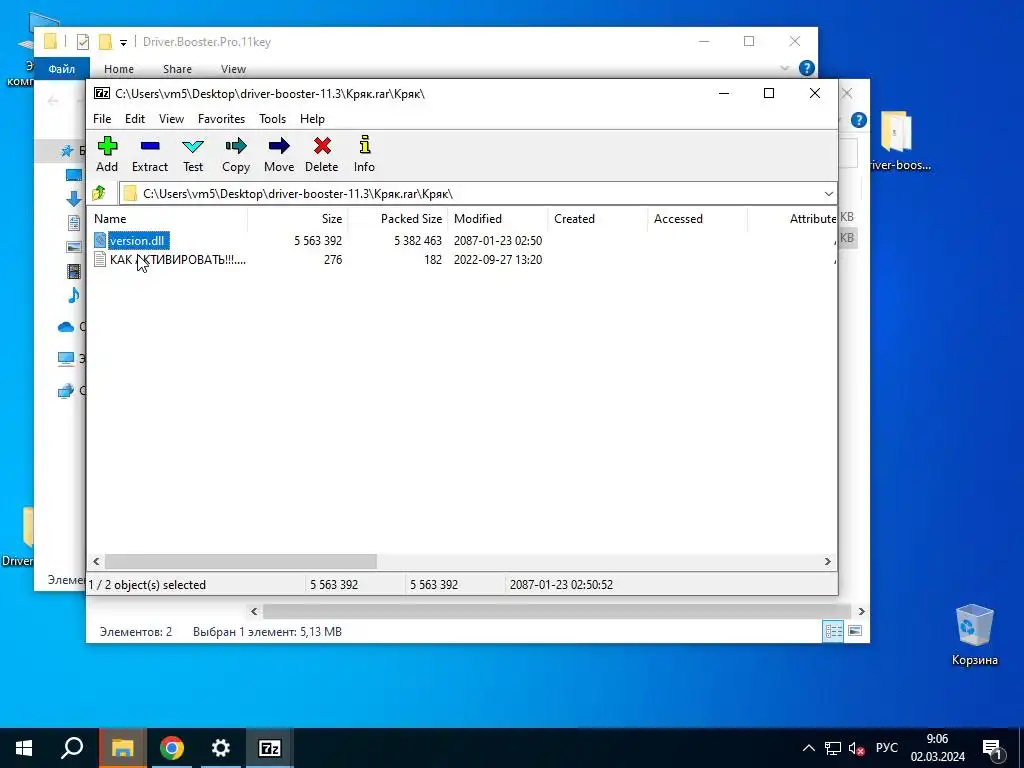The image size is (1024, 768).
Task: Open File Explorer from the taskbar
Action: pyautogui.click(x=122, y=748)
